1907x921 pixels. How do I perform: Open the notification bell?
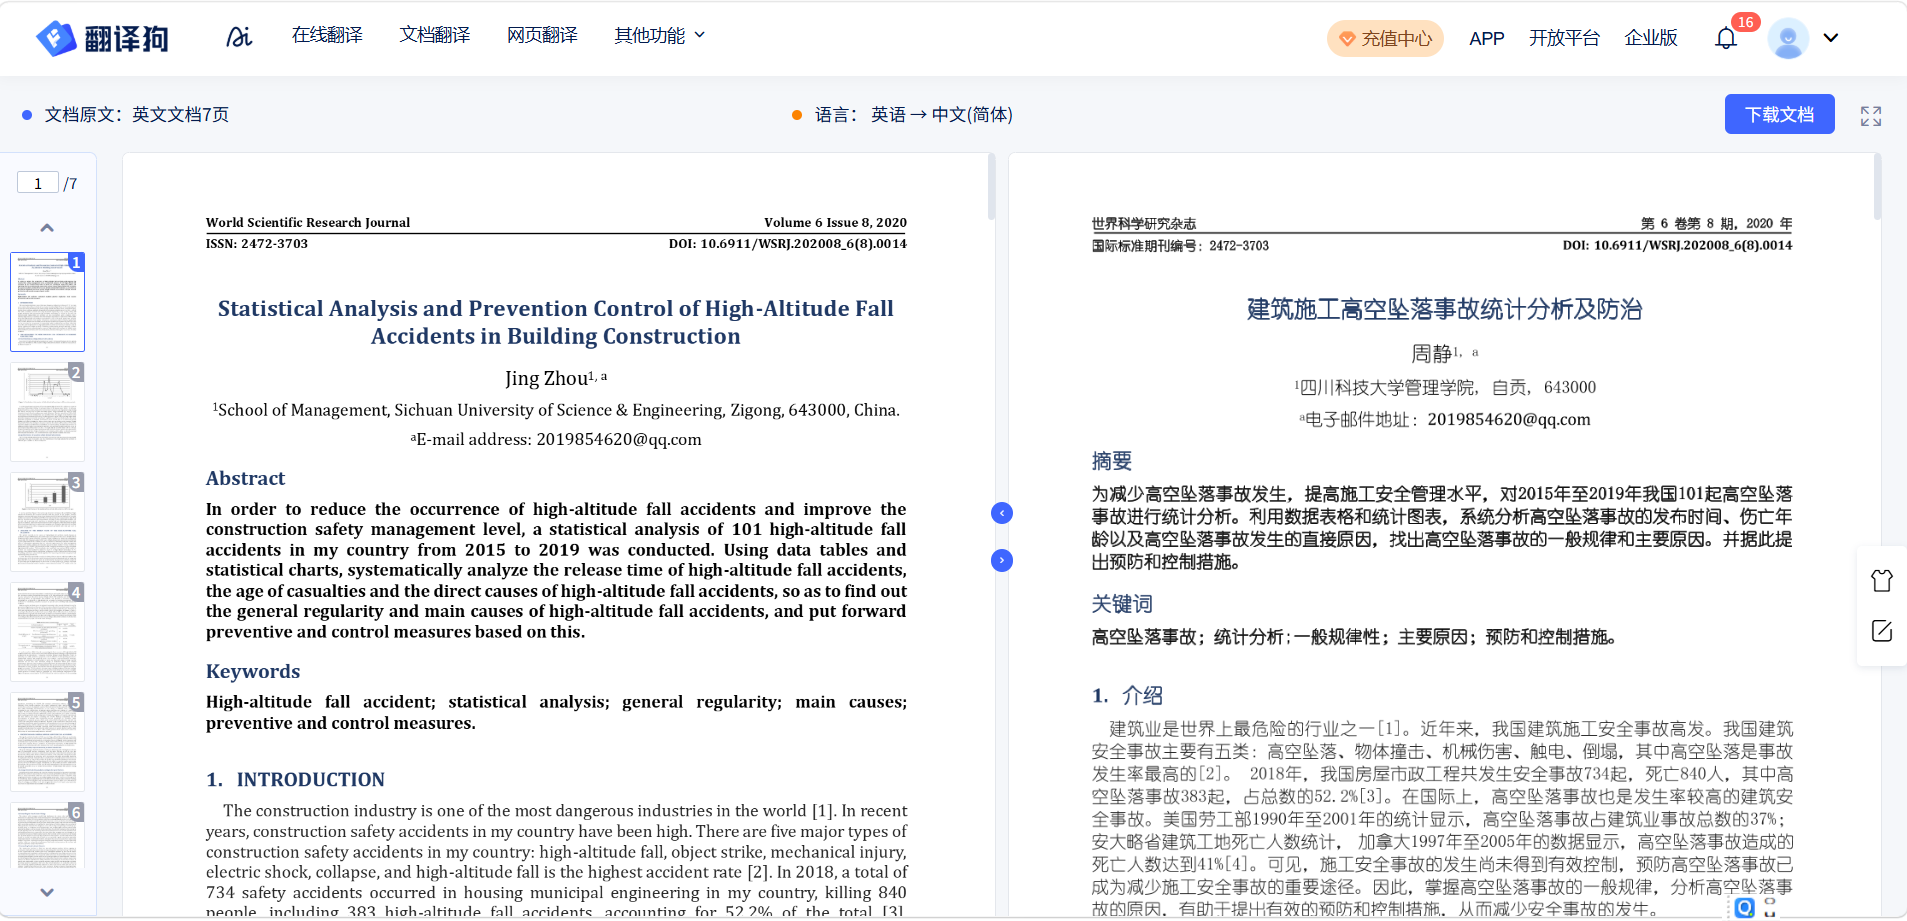point(1725,38)
